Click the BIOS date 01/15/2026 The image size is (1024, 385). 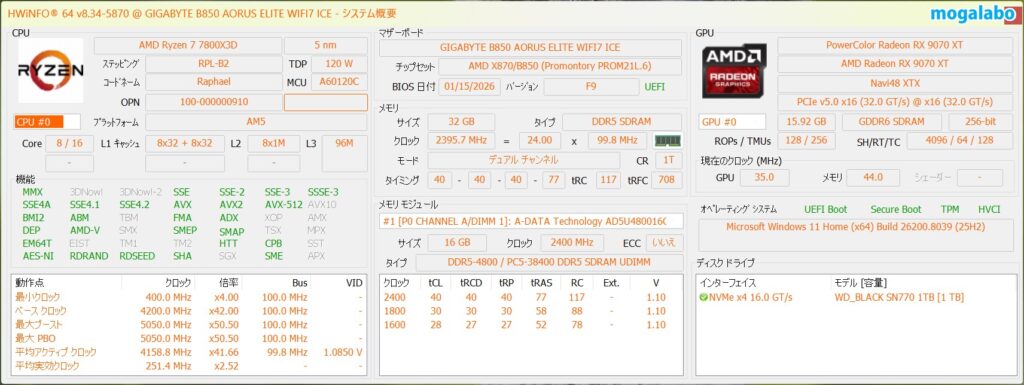pyautogui.click(x=470, y=87)
